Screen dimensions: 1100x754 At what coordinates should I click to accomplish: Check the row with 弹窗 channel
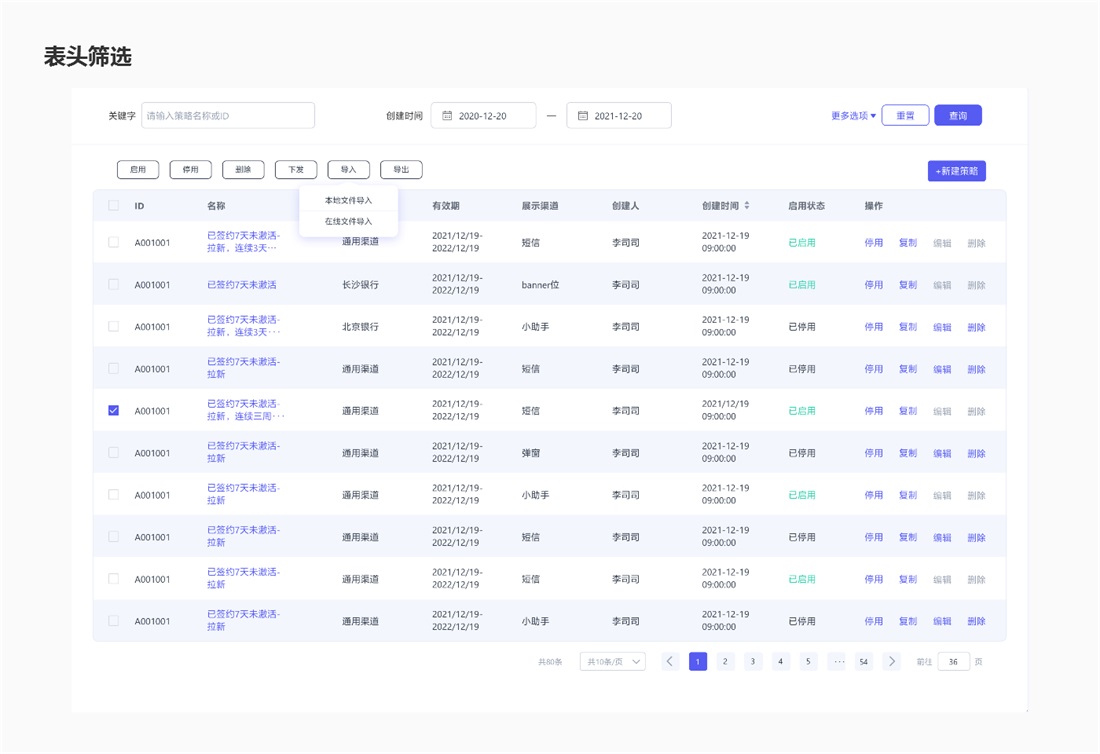tap(114, 452)
